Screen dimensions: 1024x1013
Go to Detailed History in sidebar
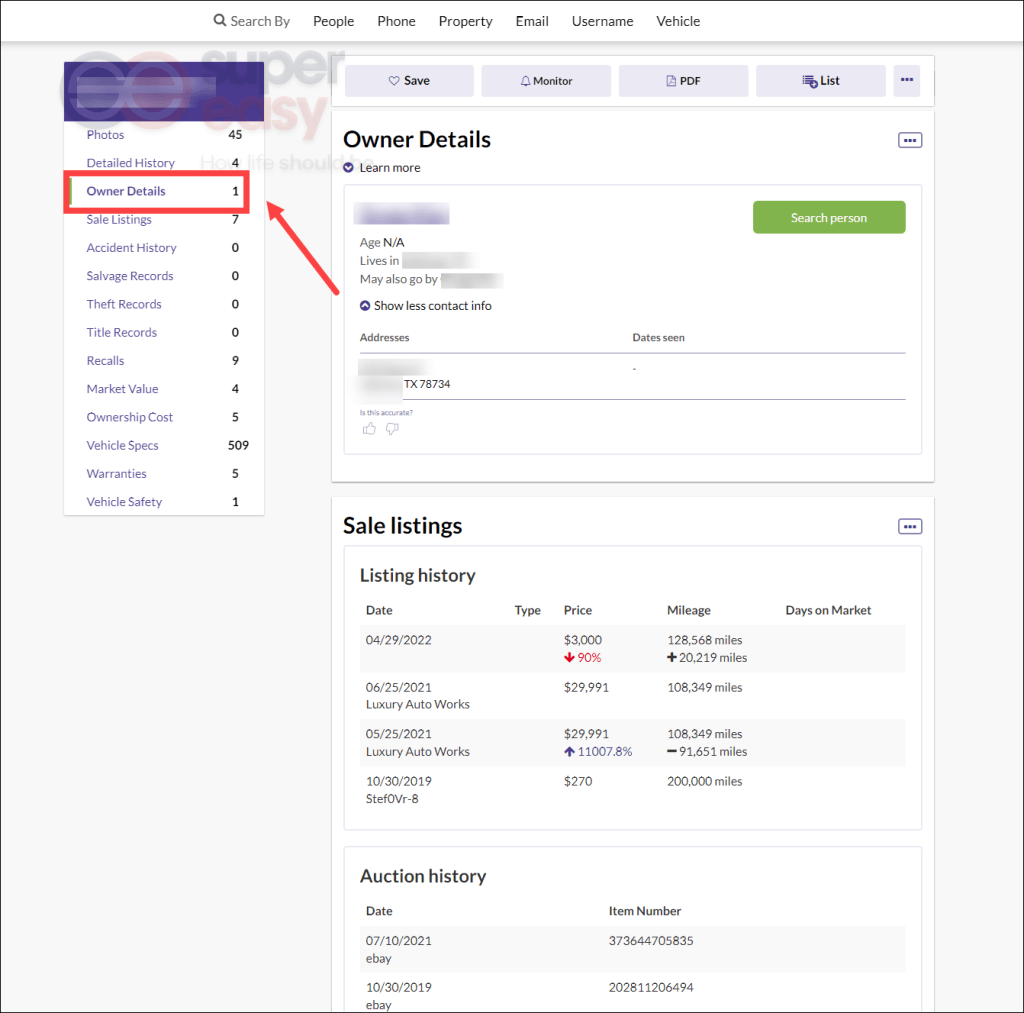(x=131, y=163)
